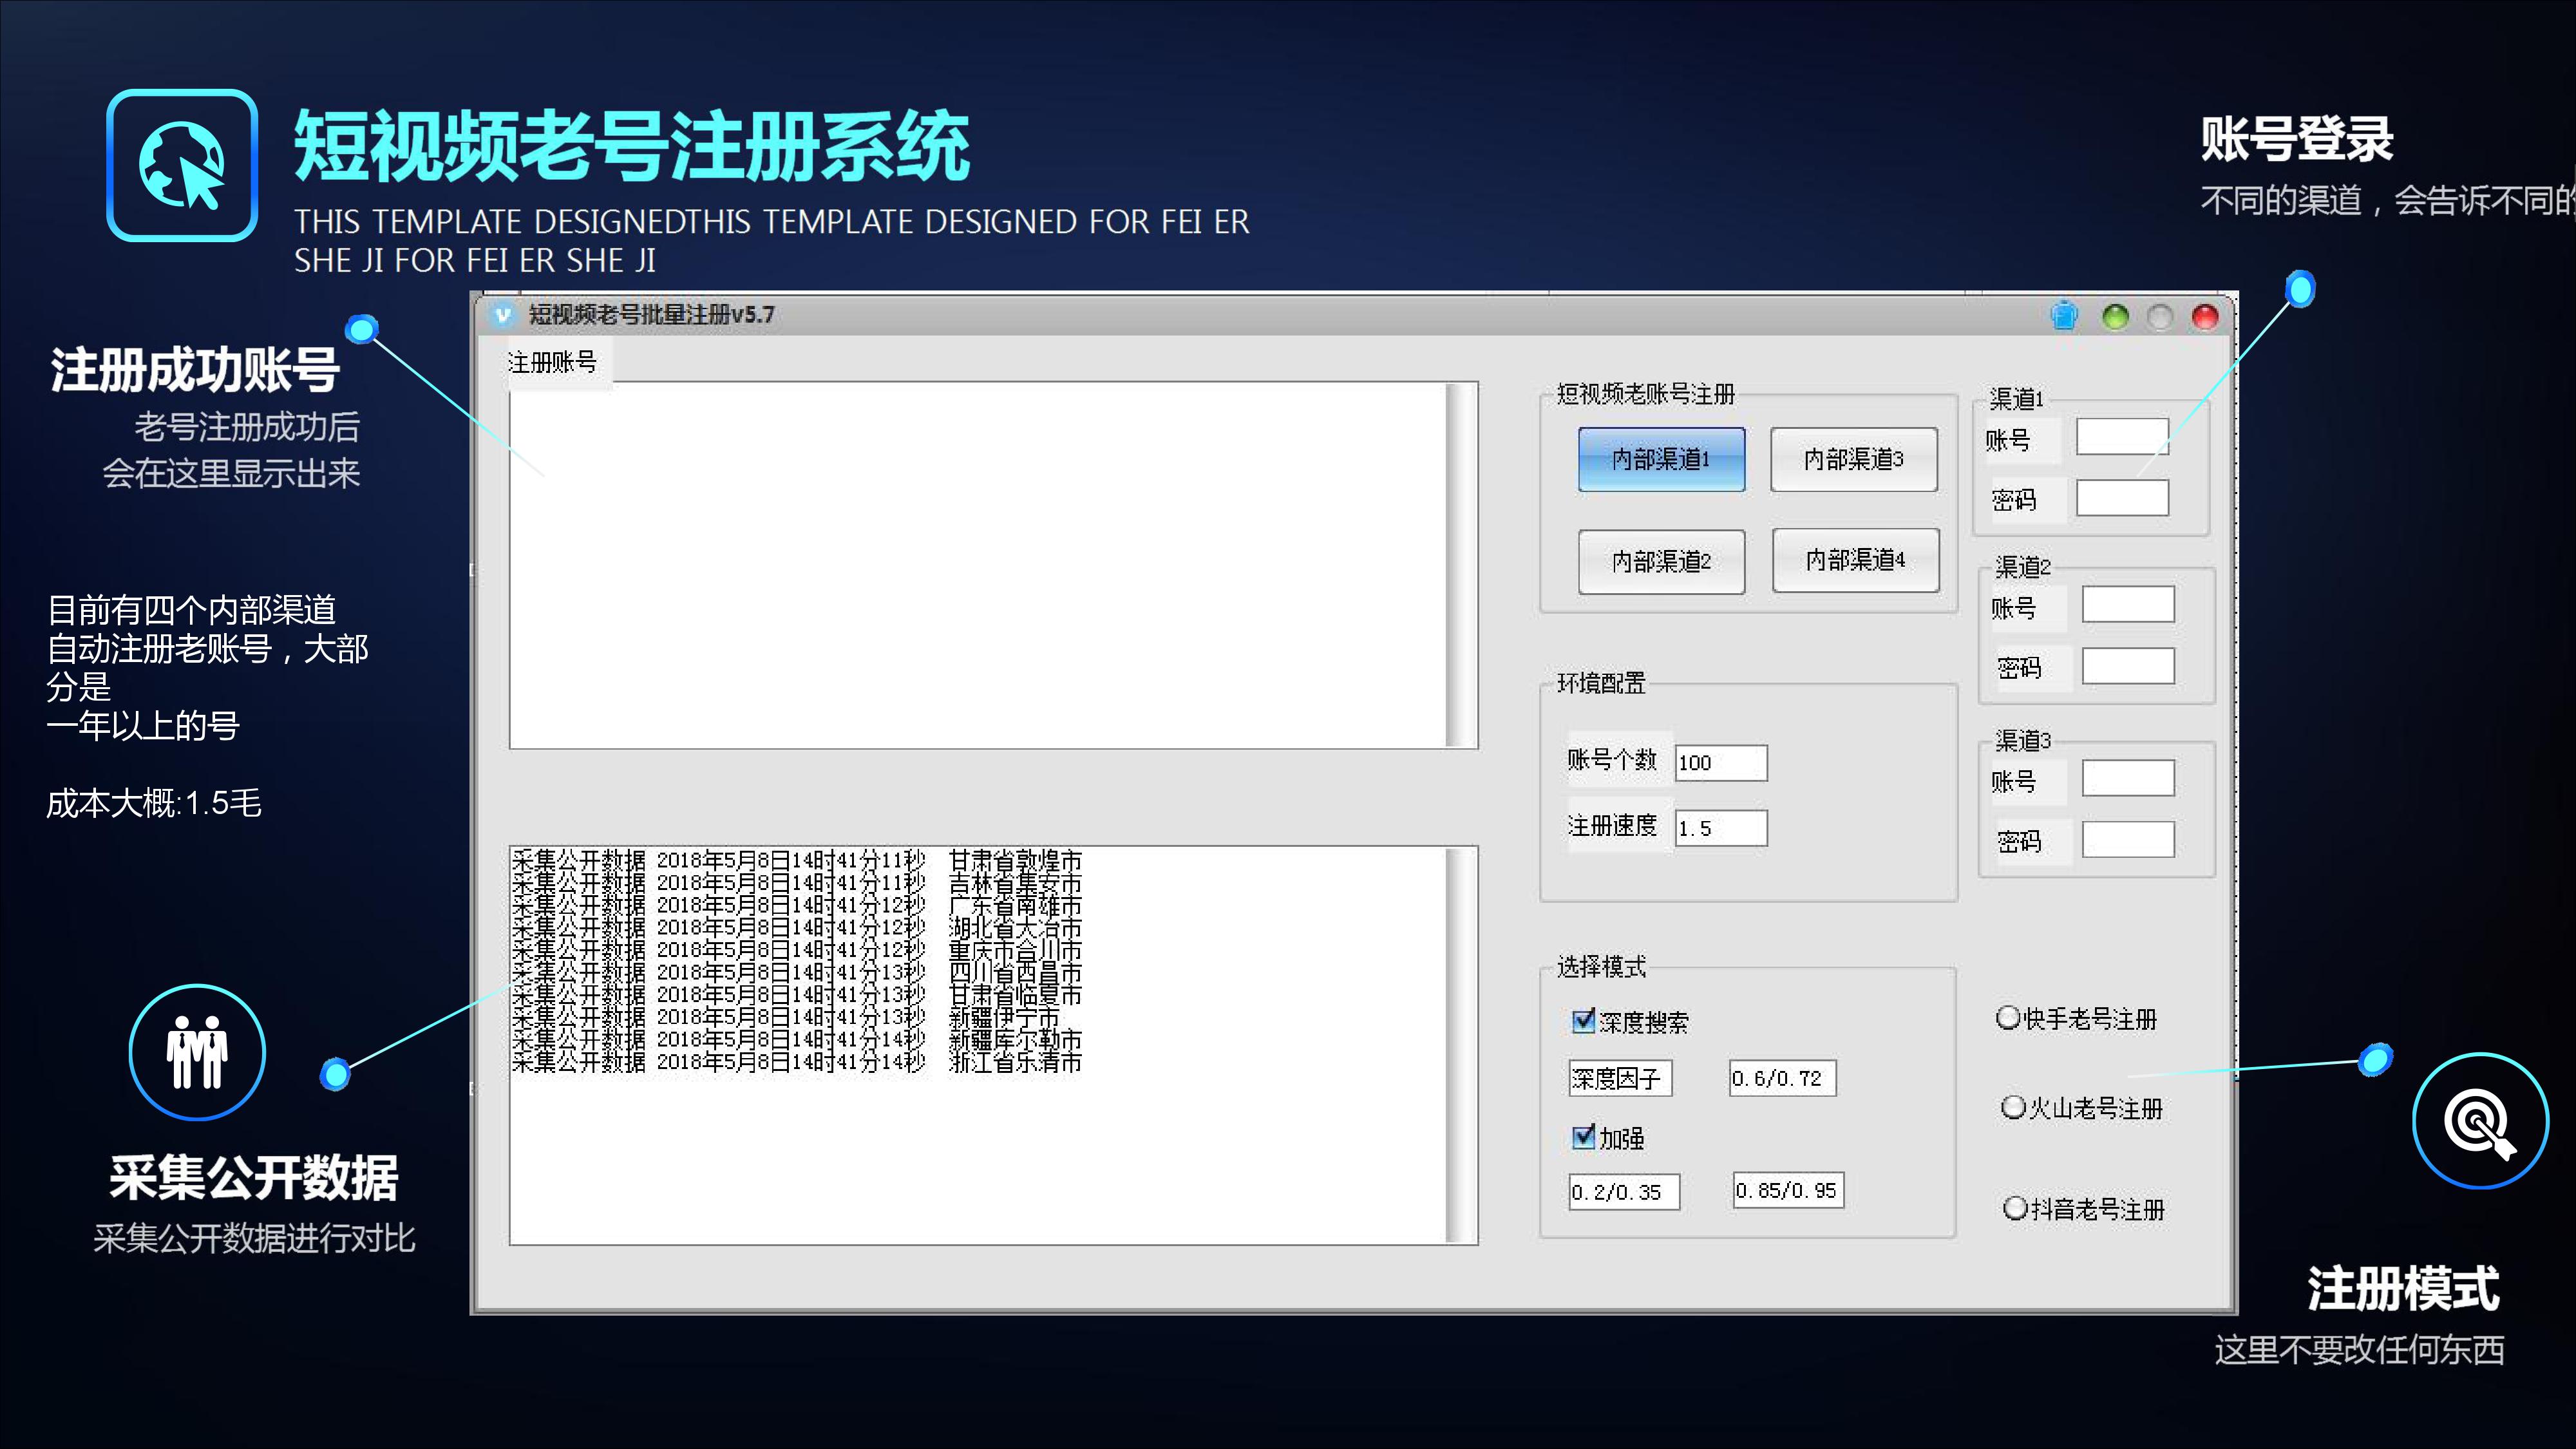Click the 内部渠道3 button

[x=1853, y=459]
